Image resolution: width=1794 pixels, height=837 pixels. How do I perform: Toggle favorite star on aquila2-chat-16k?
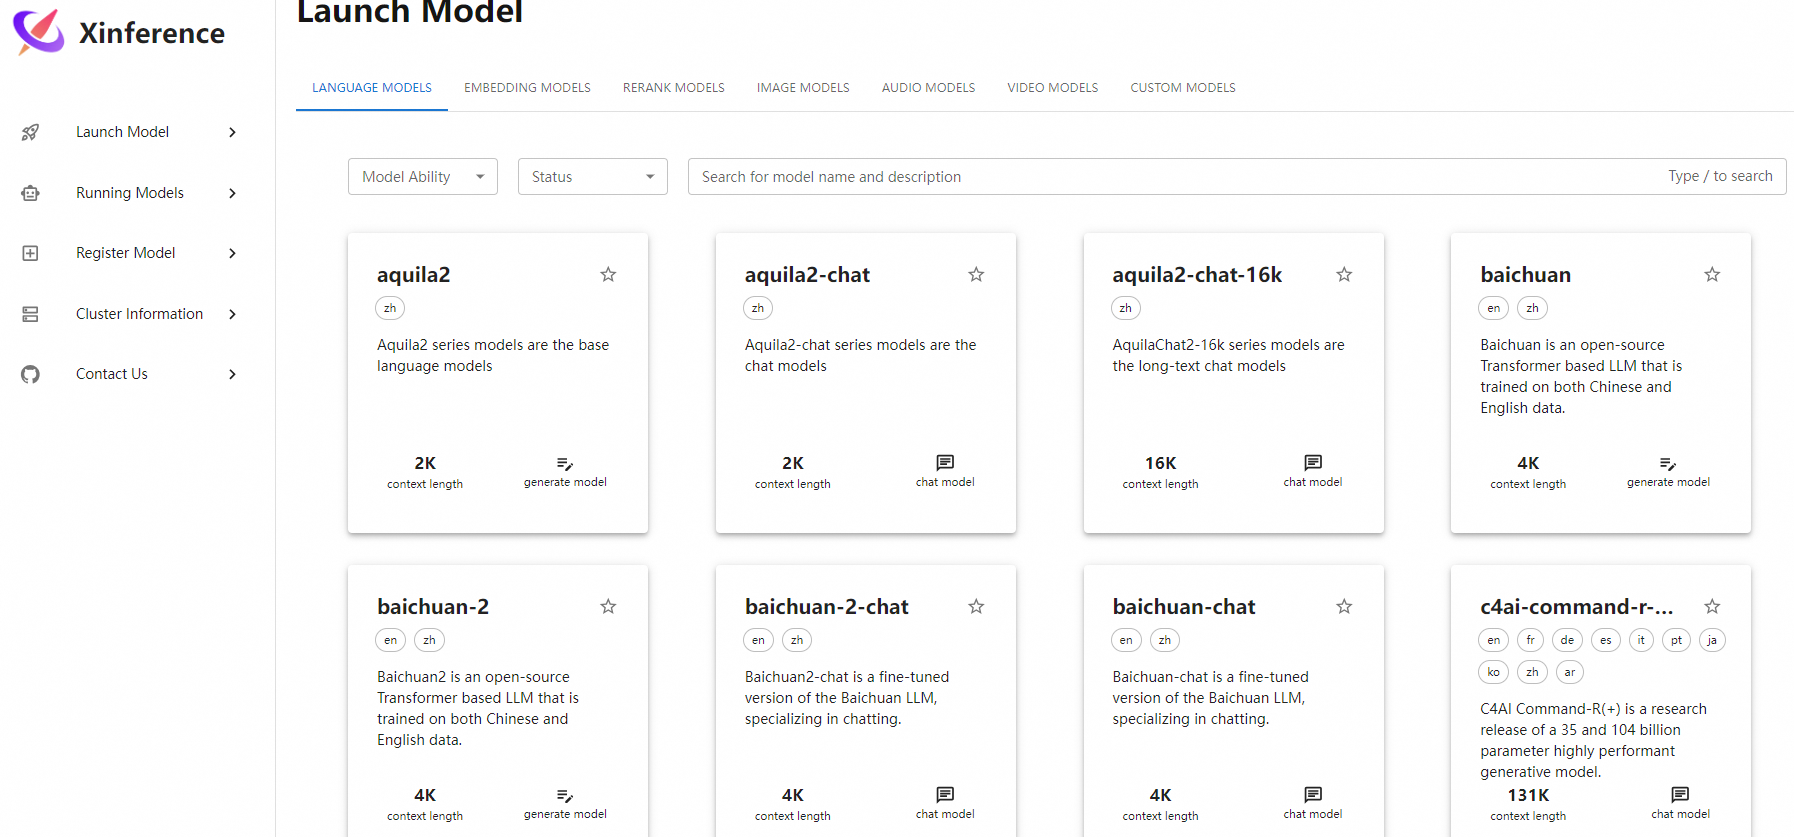(x=1344, y=274)
